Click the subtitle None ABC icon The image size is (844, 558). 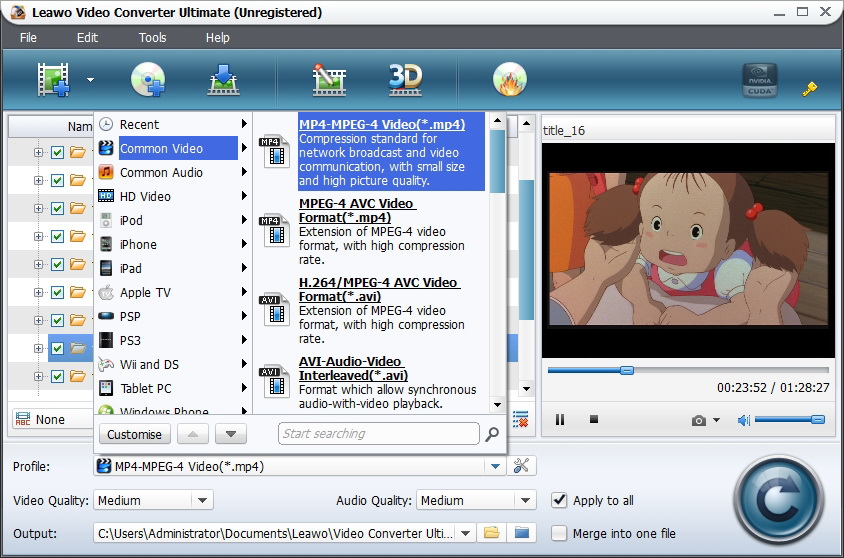[23, 419]
